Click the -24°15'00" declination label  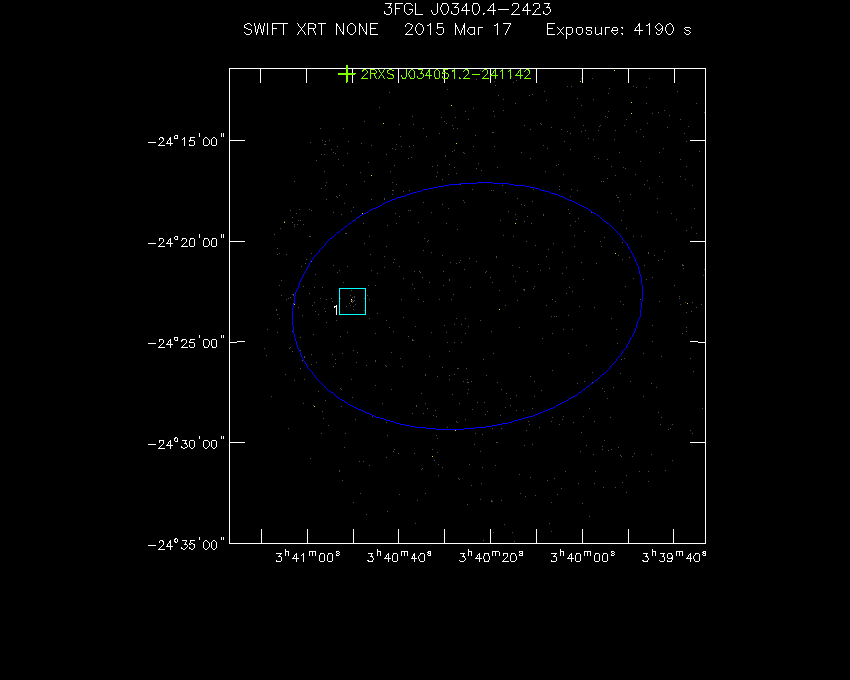186,141
